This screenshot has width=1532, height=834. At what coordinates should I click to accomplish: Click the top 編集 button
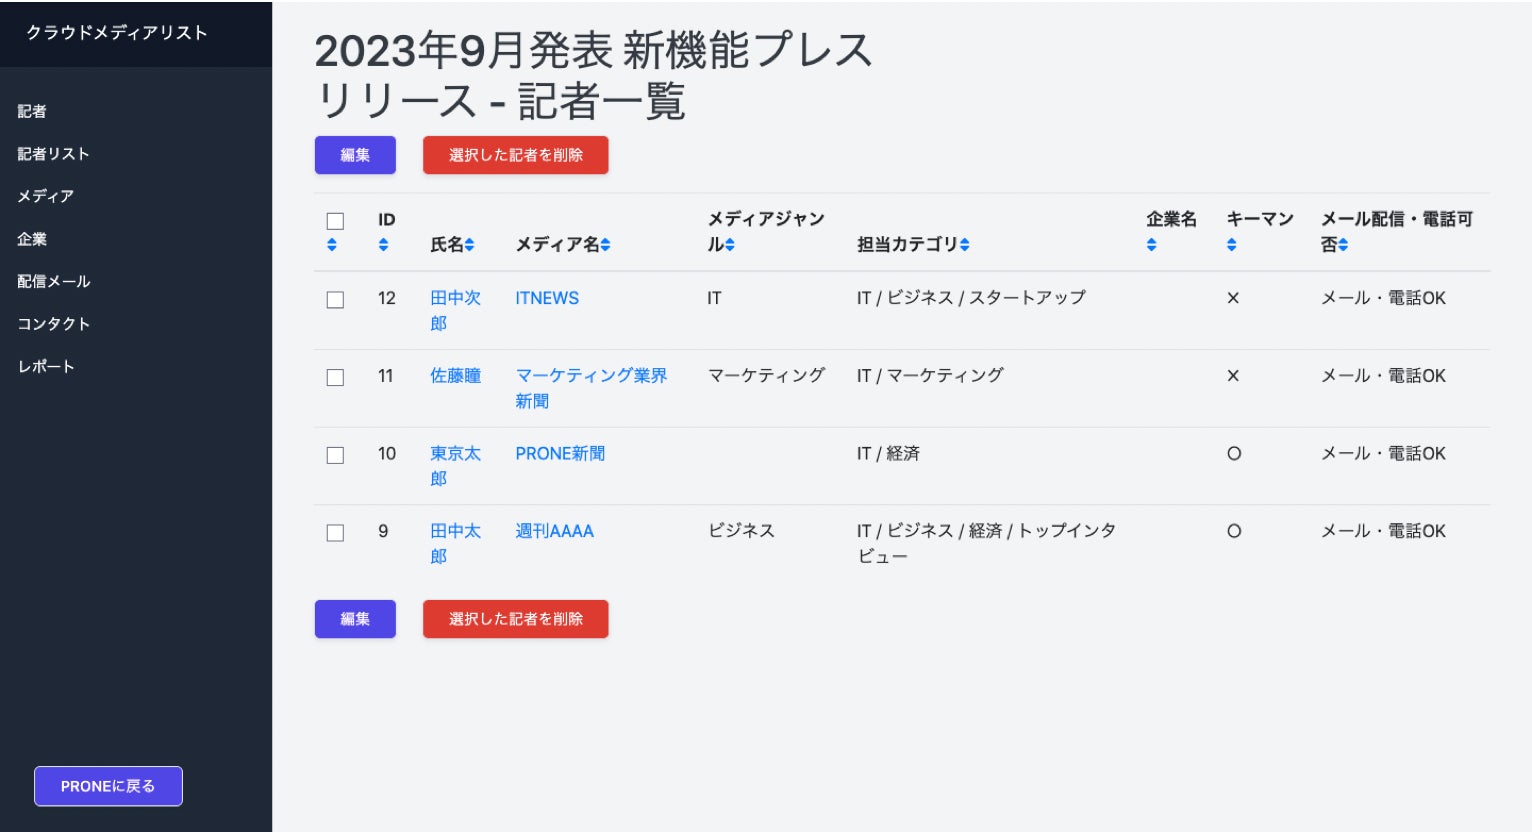tap(355, 155)
